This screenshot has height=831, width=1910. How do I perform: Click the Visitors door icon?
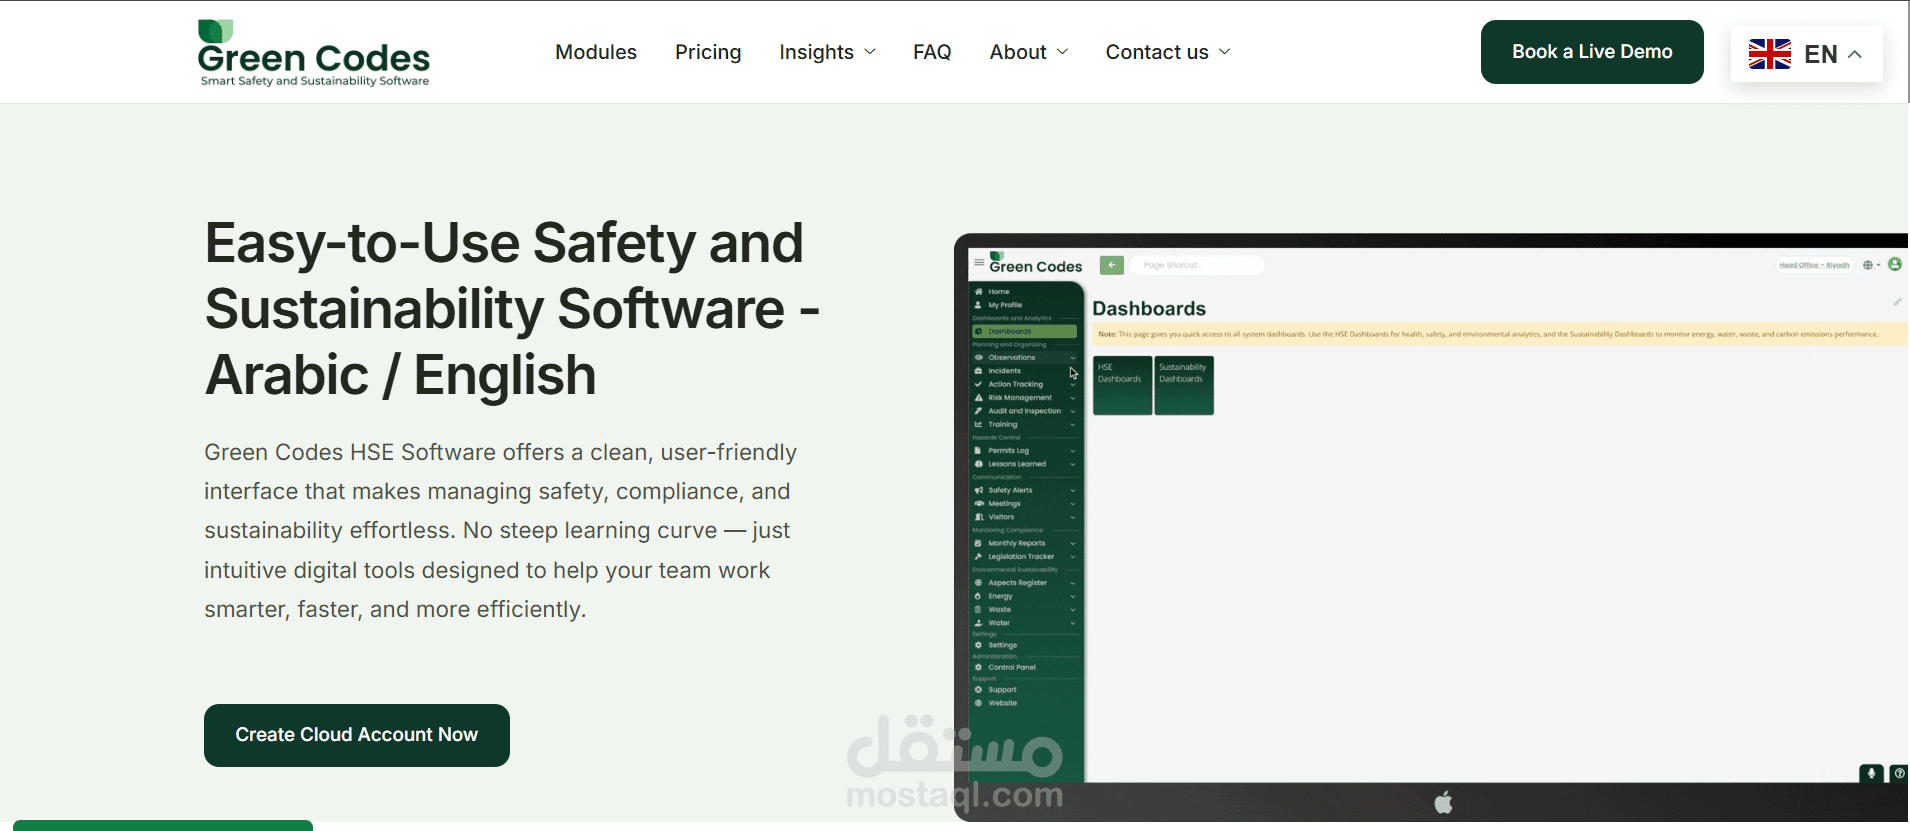click(979, 517)
